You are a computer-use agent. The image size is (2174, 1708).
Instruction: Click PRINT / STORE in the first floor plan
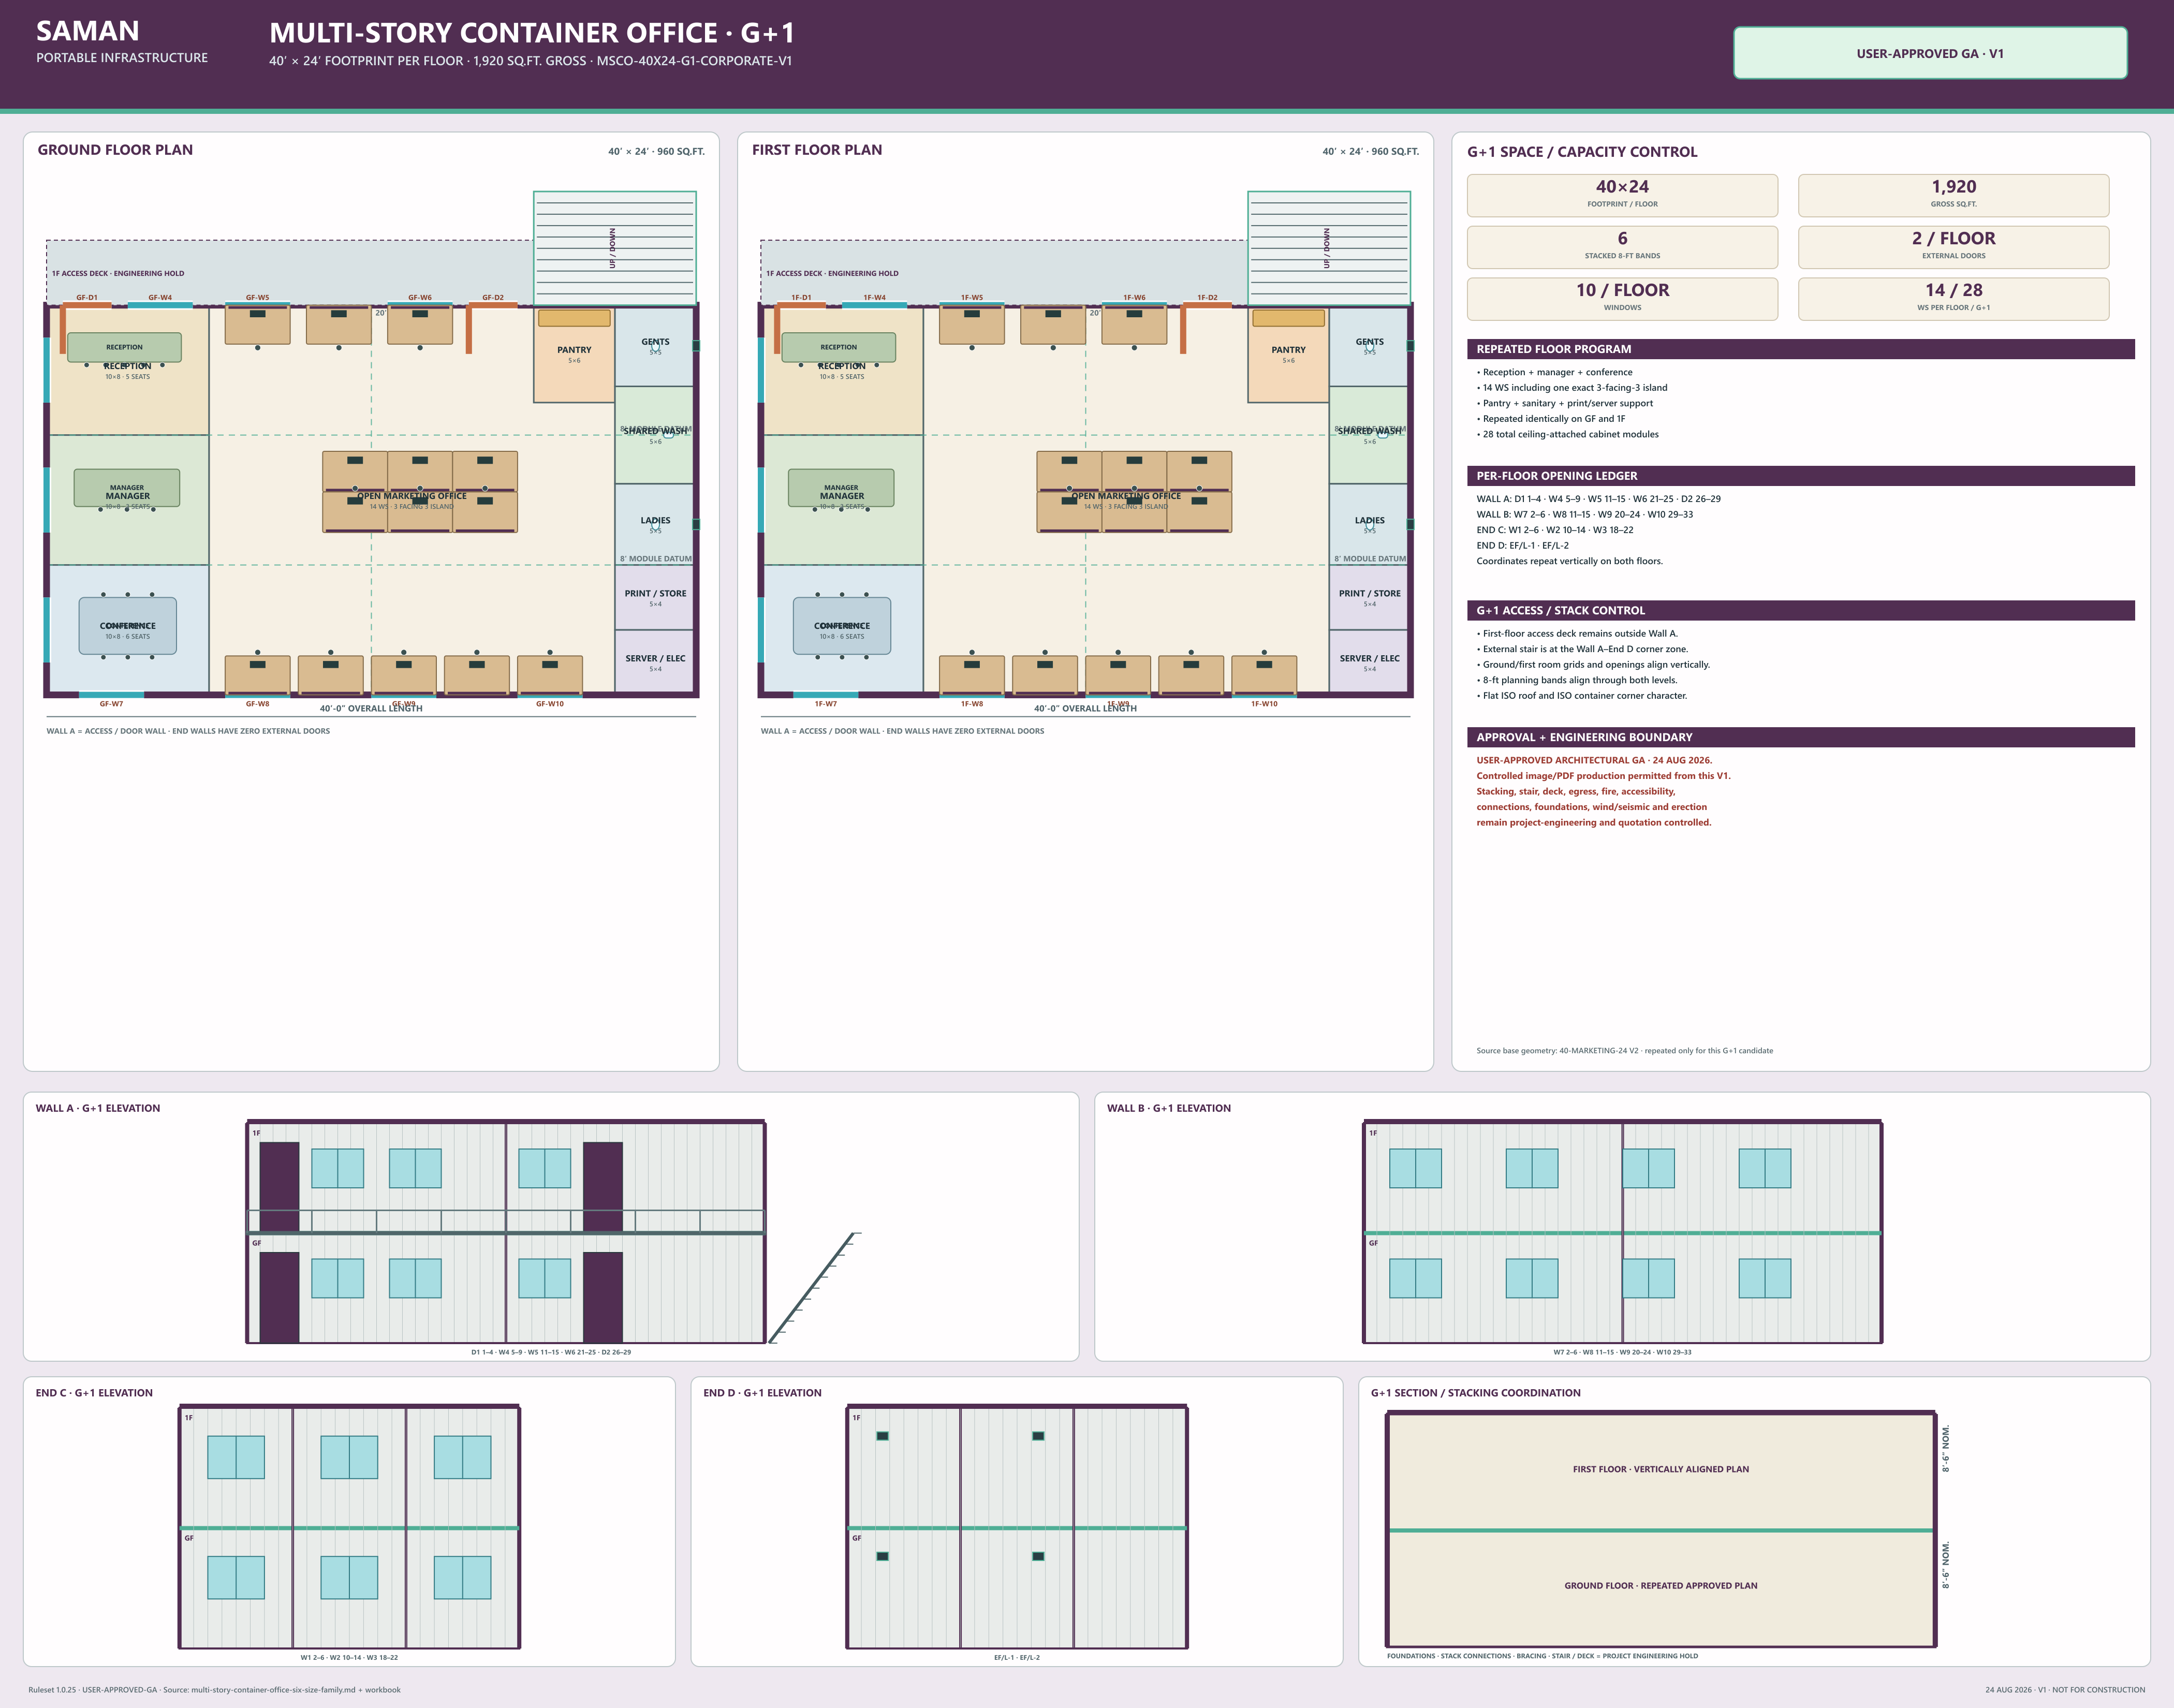tap(1369, 597)
